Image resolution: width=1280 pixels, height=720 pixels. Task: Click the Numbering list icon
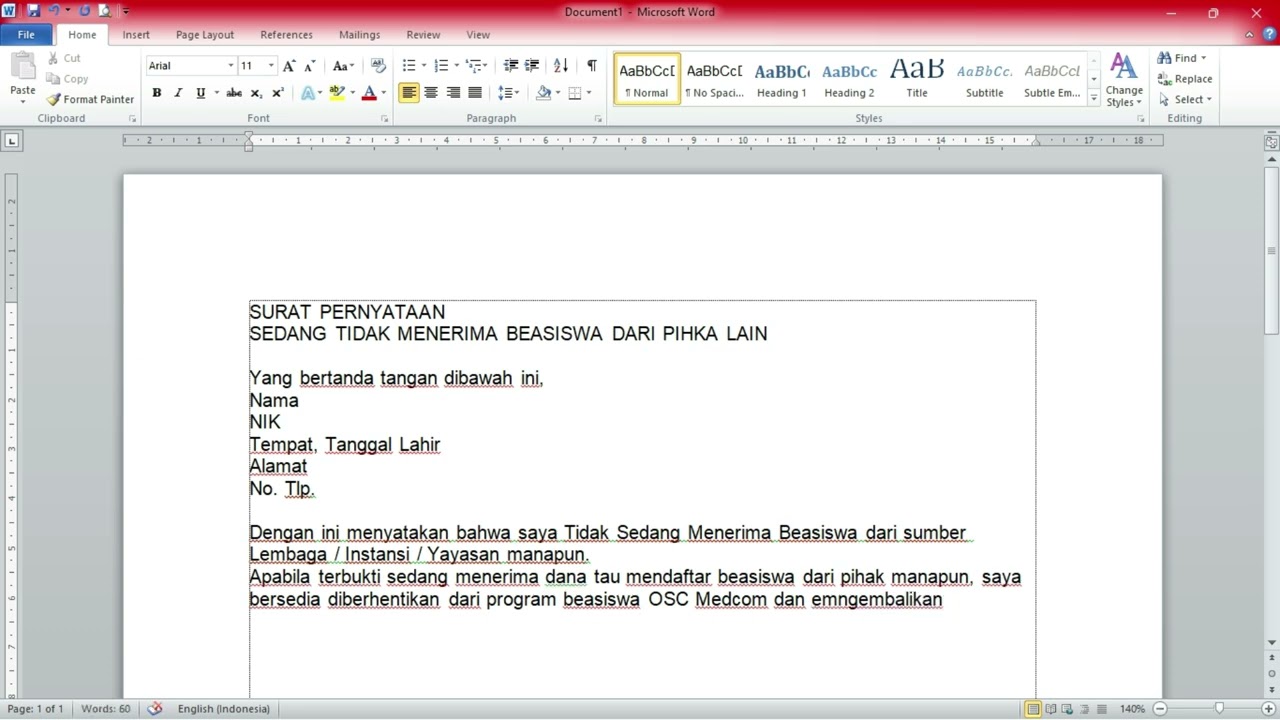click(x=441, y=66)
